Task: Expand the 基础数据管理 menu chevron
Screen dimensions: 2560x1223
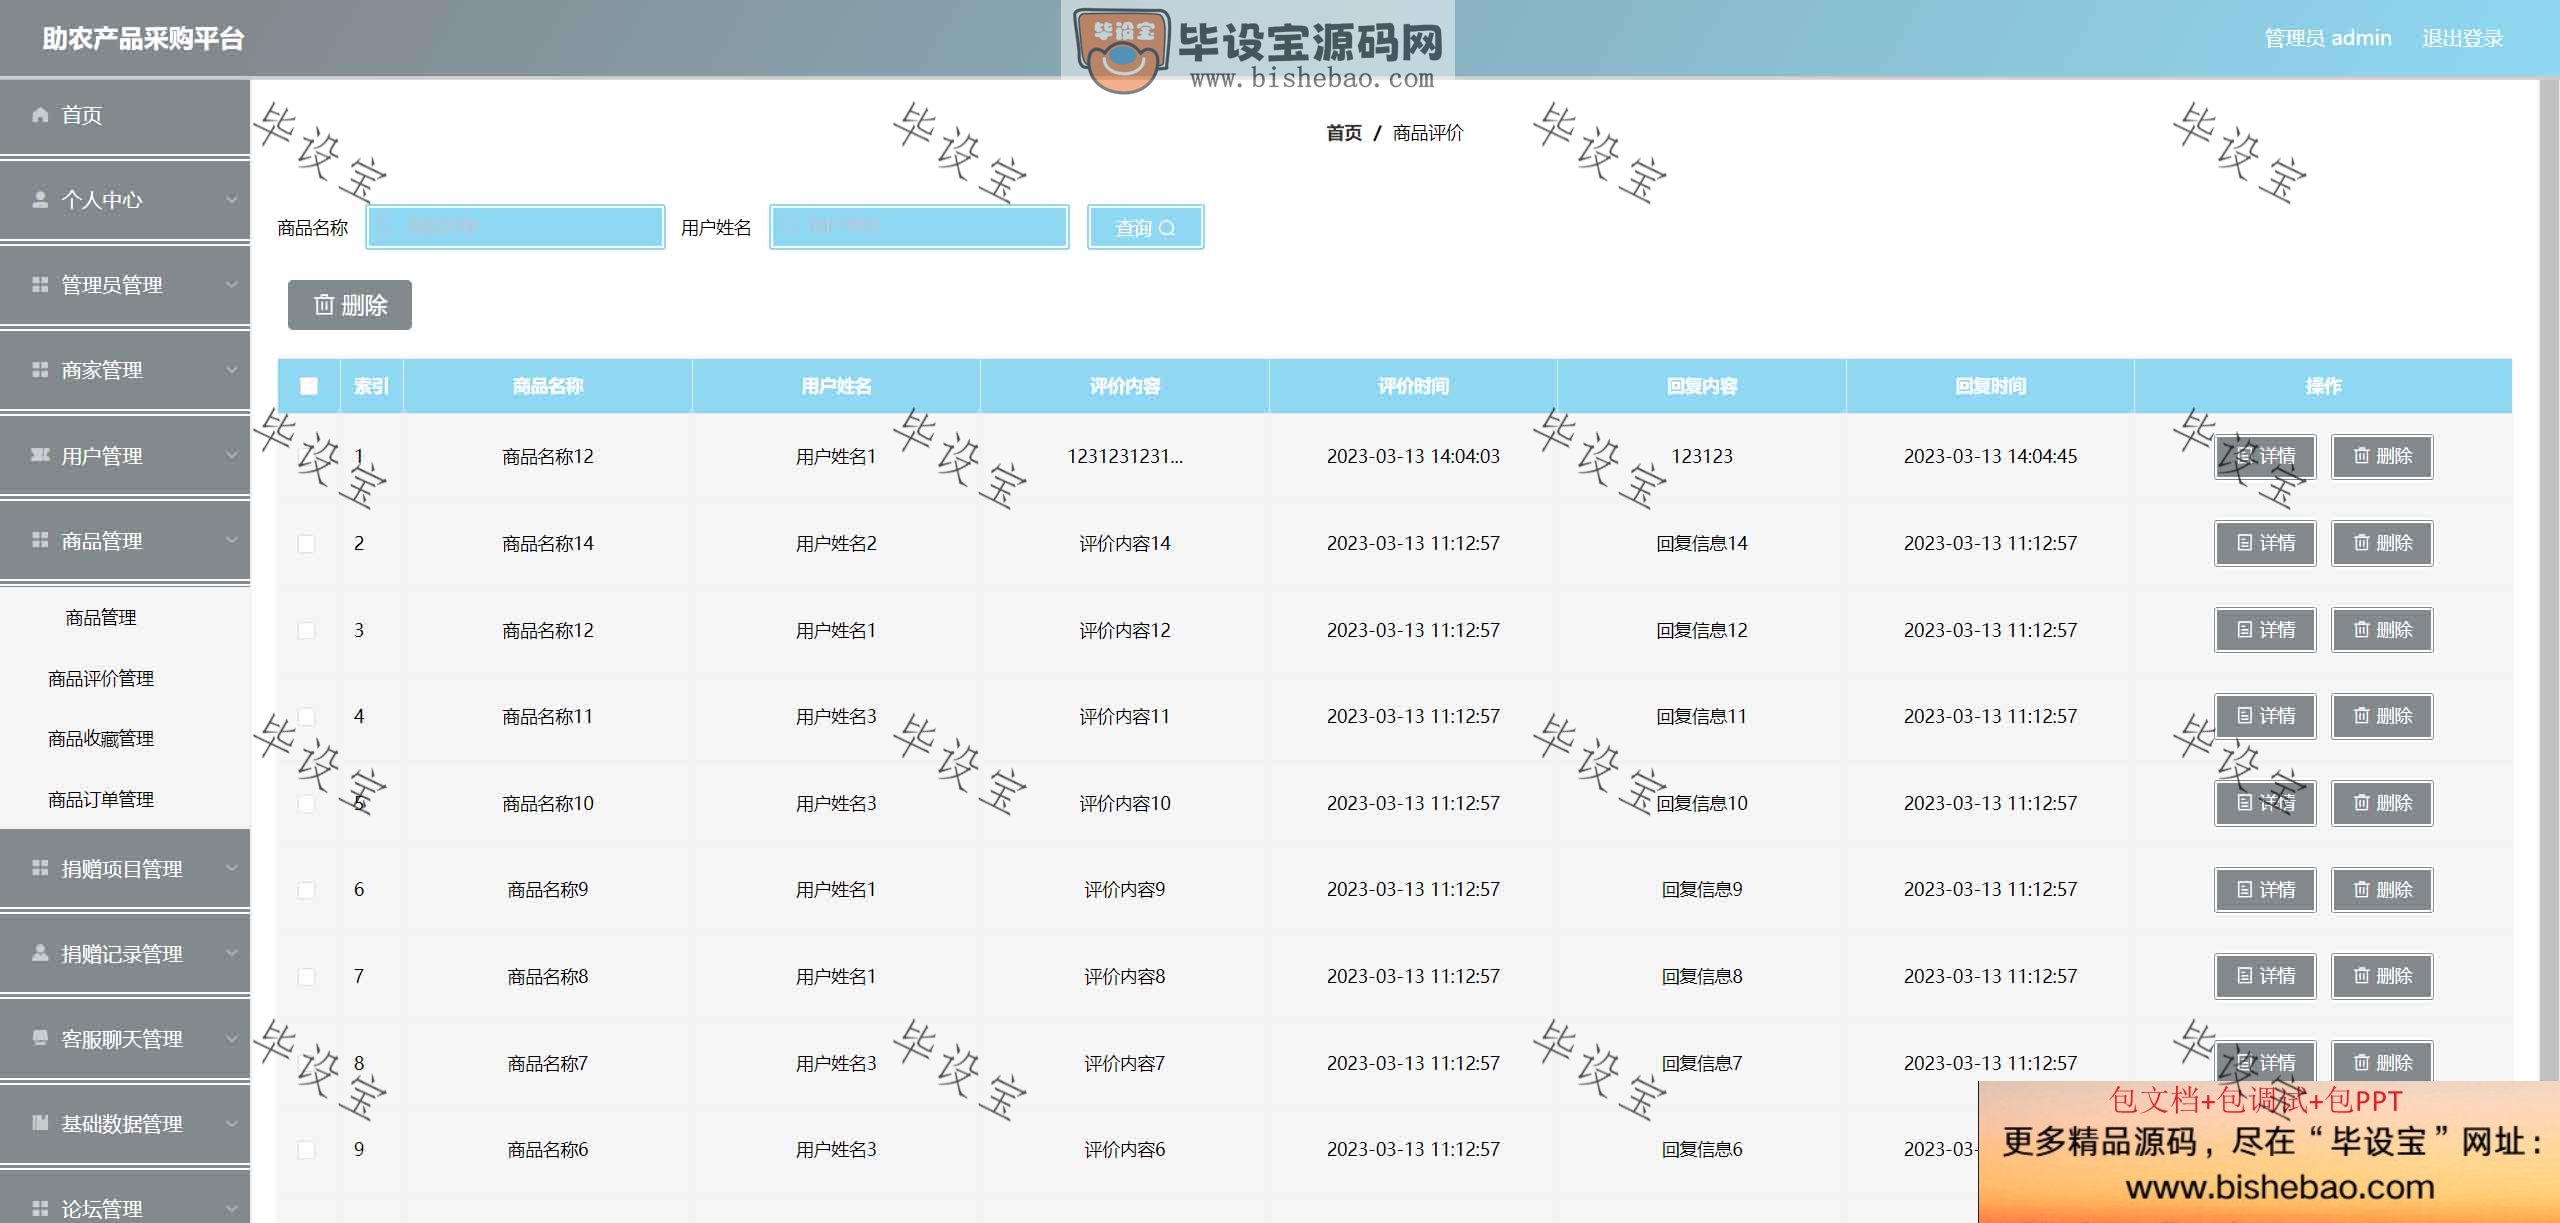Action: 232,1123
